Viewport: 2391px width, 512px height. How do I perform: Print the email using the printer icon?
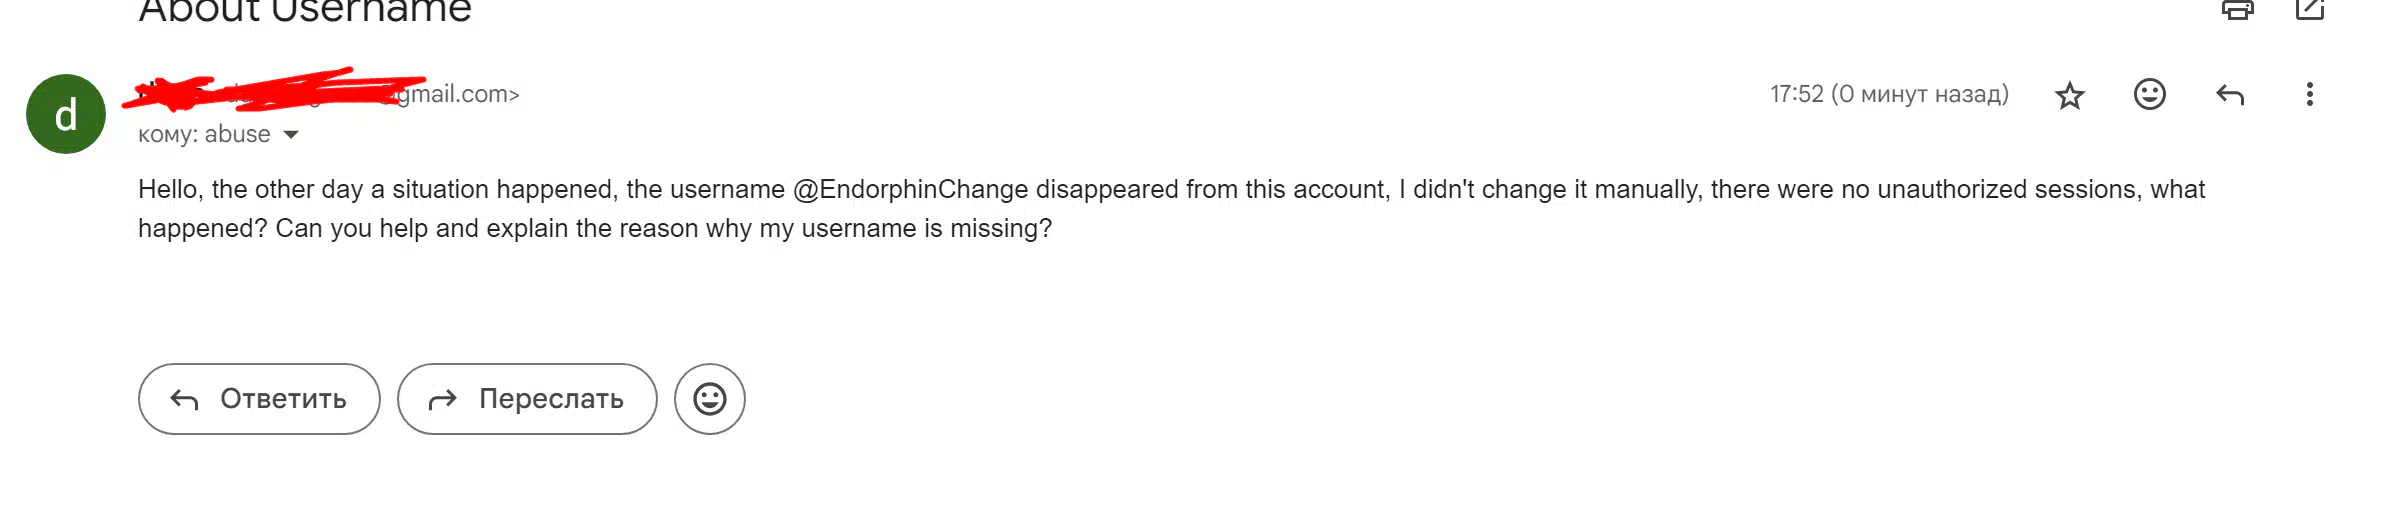pos(2238,10)
